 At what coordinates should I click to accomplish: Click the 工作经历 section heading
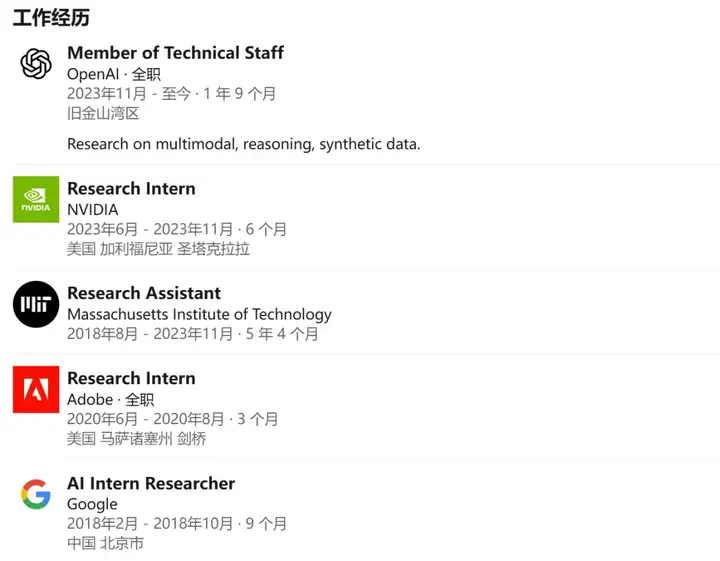click(51, 18)
